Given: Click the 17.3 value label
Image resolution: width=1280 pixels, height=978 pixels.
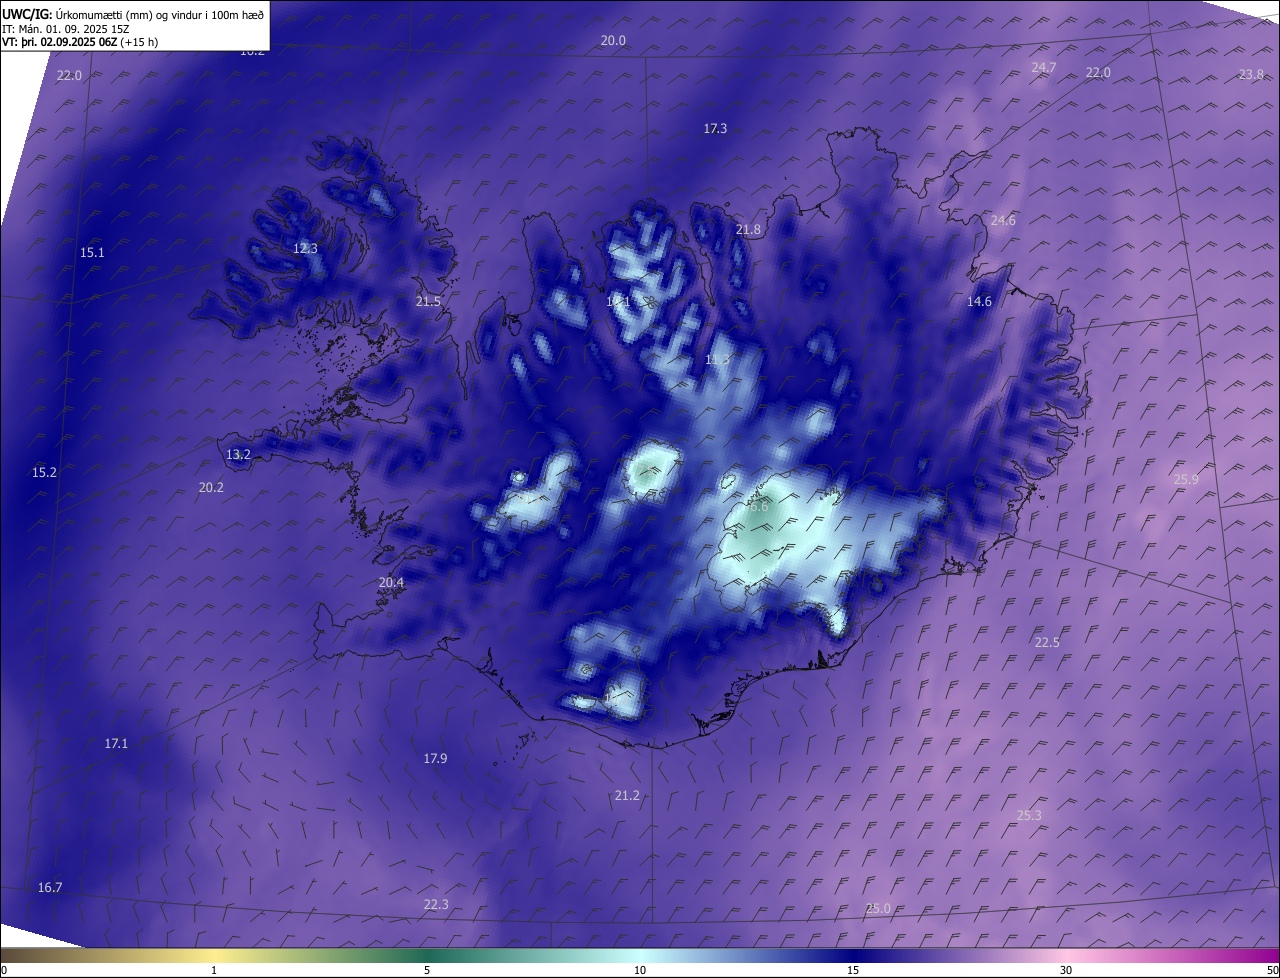Looking at the screenshot, I should [x=715, y=129].
